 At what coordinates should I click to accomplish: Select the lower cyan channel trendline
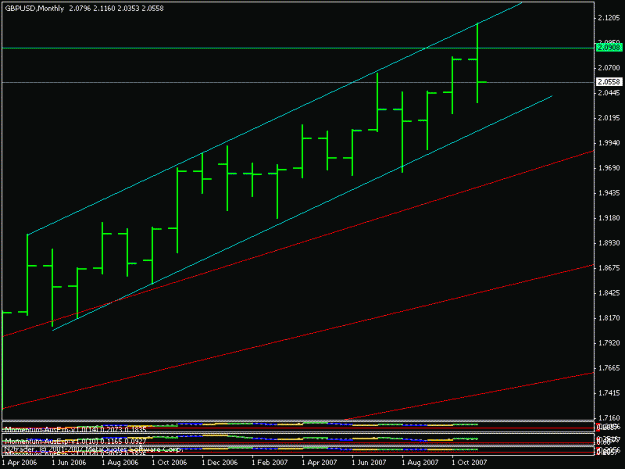303,213
